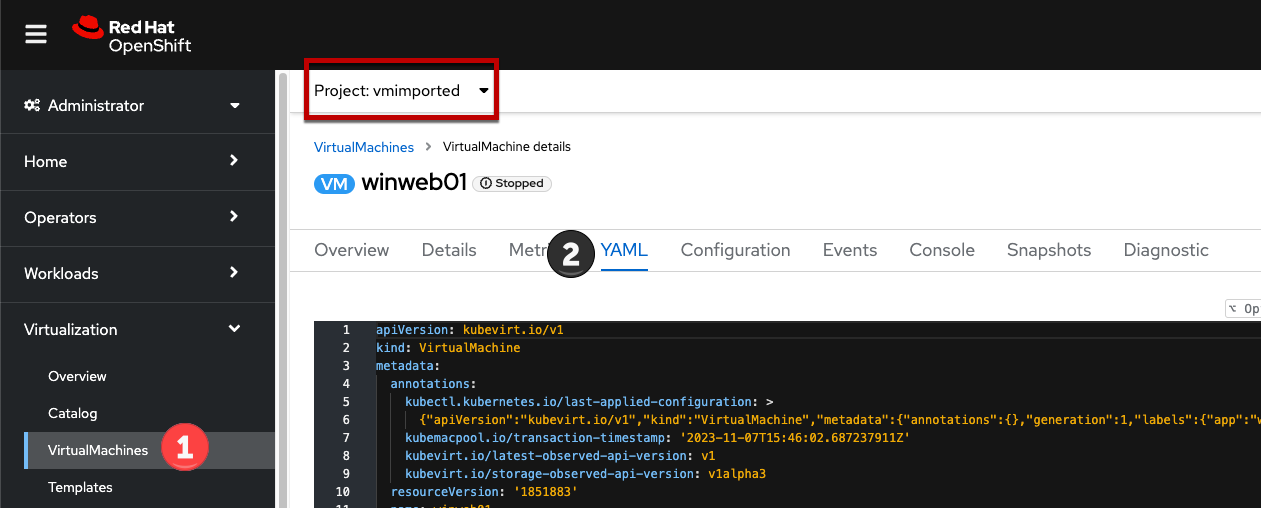Screen dimensions: 1261x508
Task: Switch to the Diagnostic tab
Action: pyautogui.click(x=1166, y=250)
